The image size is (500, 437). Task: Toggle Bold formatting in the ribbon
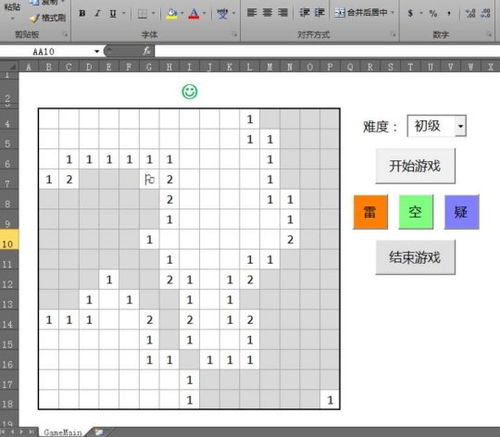pos(82,13)
